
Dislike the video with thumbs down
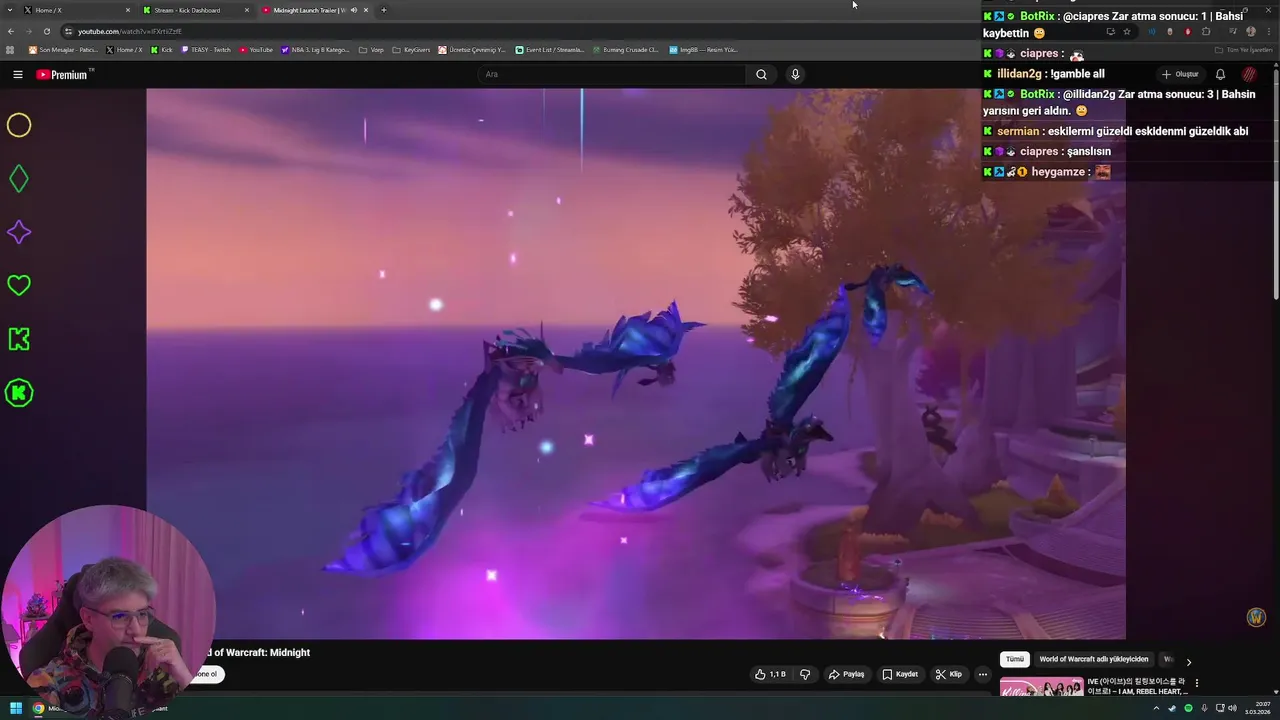pos(805,674)
